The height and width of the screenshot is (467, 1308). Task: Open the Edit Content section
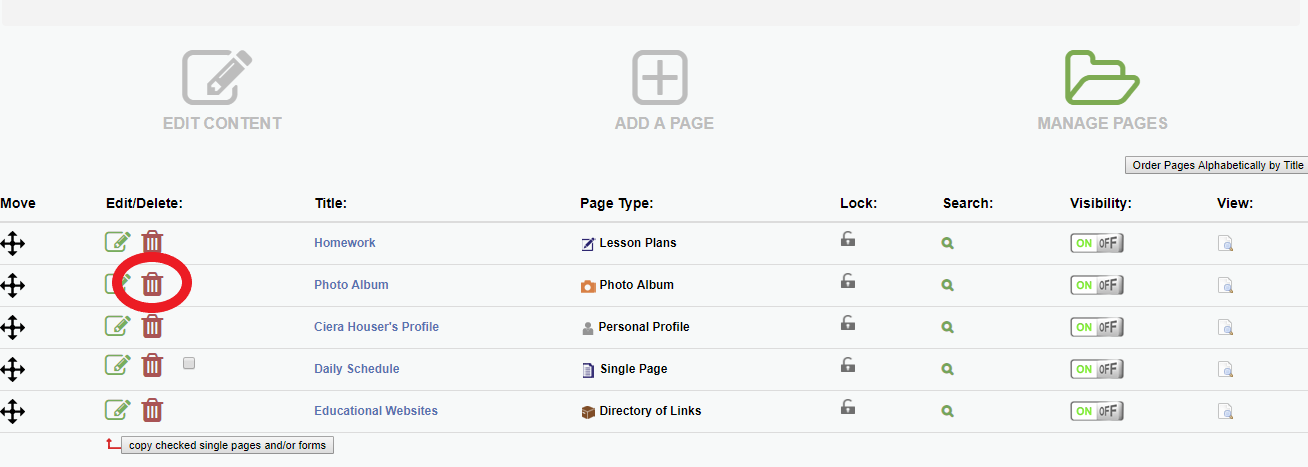(x=222, y=90)
